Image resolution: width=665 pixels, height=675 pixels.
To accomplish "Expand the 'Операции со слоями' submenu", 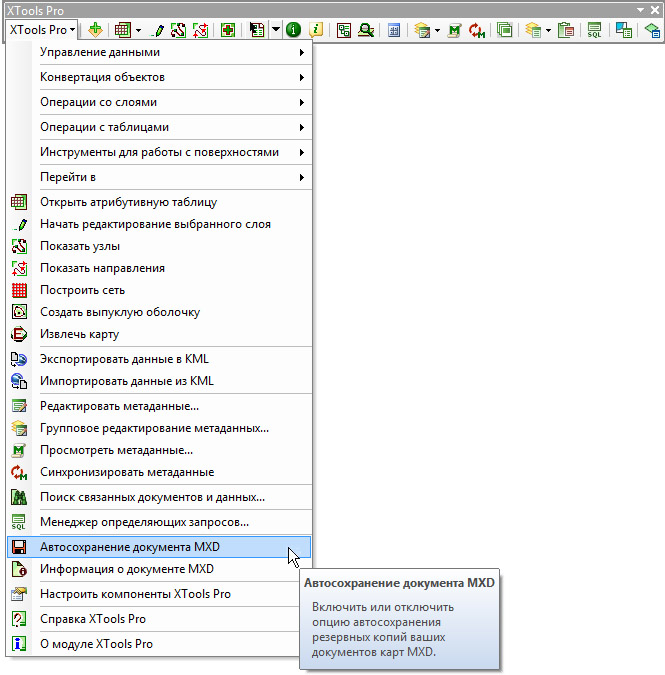I will pos(159,102).
